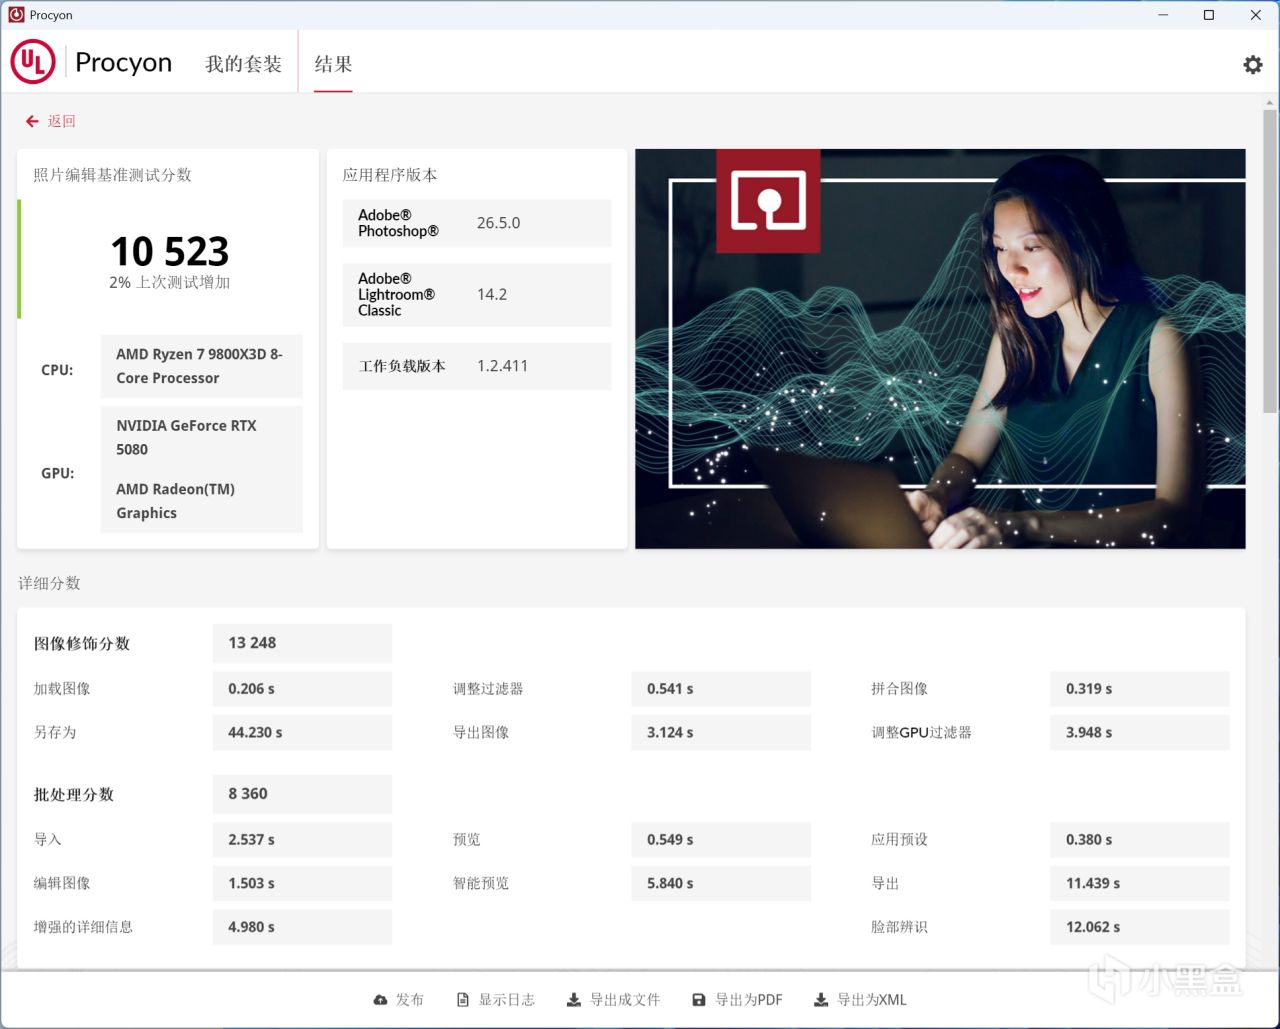Viewport: 1280px width, 1029px height.
Task: Click the 导出 value 11.439 s
Action: (x=1140, y=884)
